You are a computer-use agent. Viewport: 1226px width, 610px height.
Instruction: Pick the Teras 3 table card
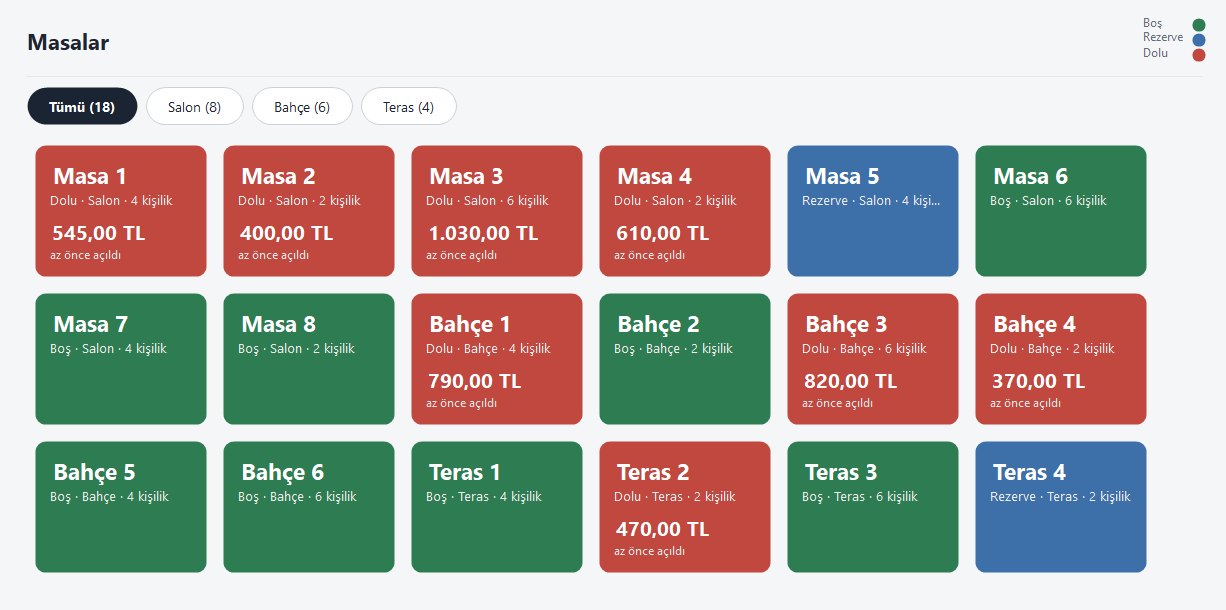click(873, 507)
